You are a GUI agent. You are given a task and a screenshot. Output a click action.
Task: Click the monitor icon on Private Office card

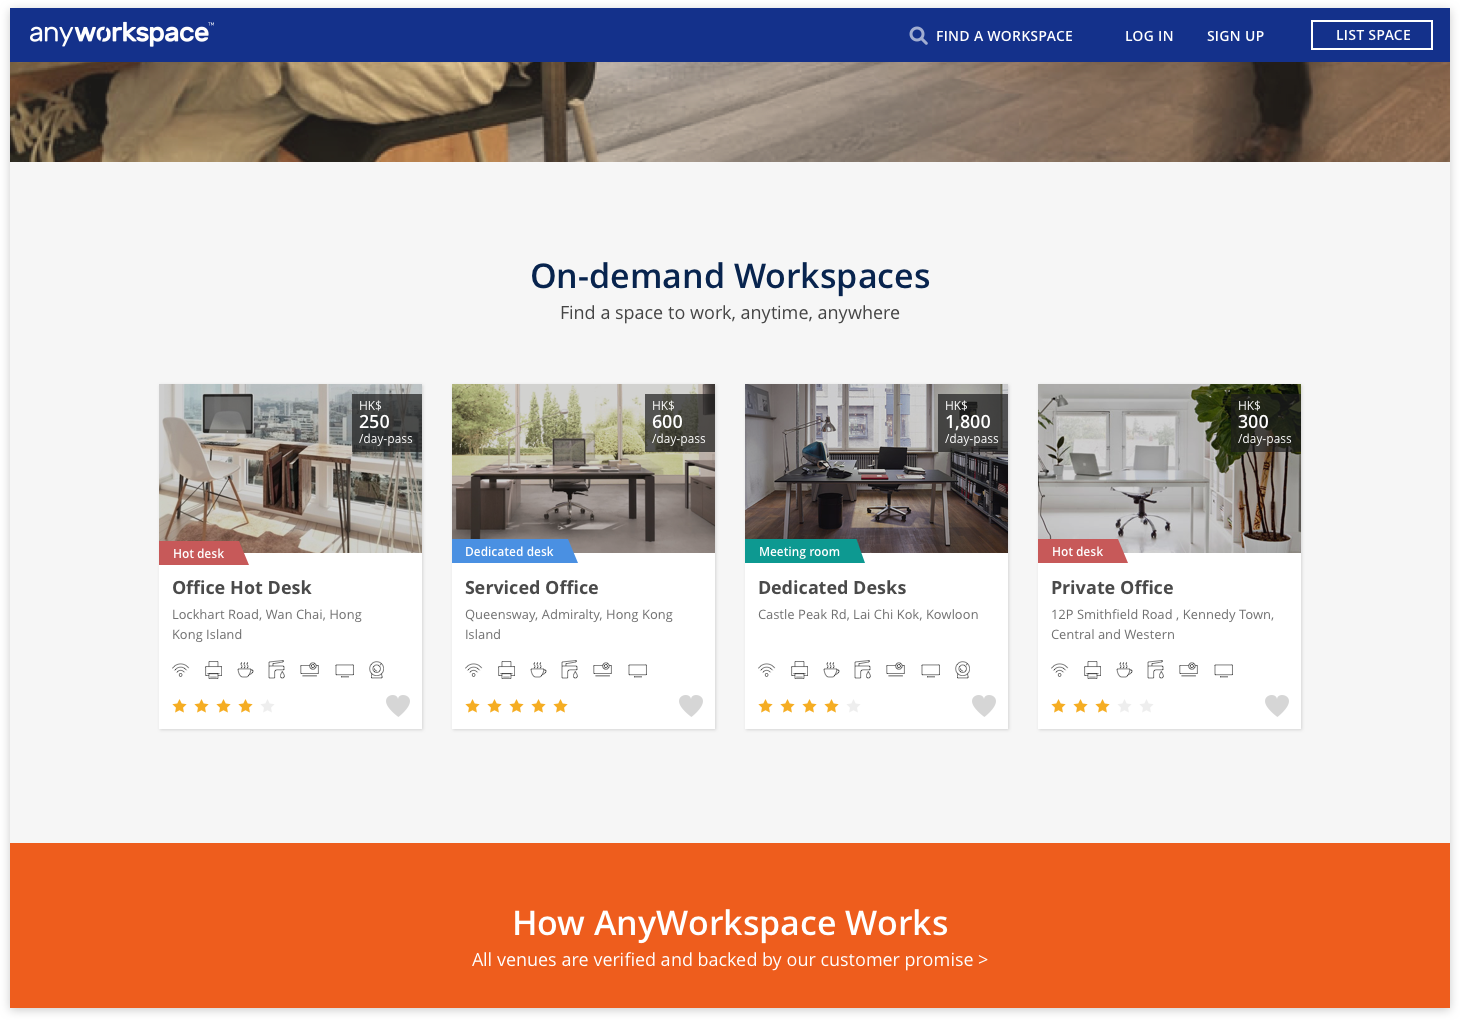[x=1224, y=671]
